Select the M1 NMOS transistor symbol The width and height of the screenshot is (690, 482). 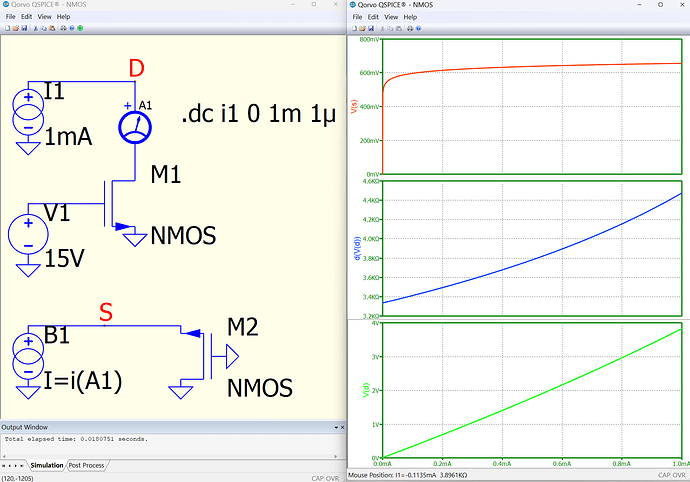[119, 204]
